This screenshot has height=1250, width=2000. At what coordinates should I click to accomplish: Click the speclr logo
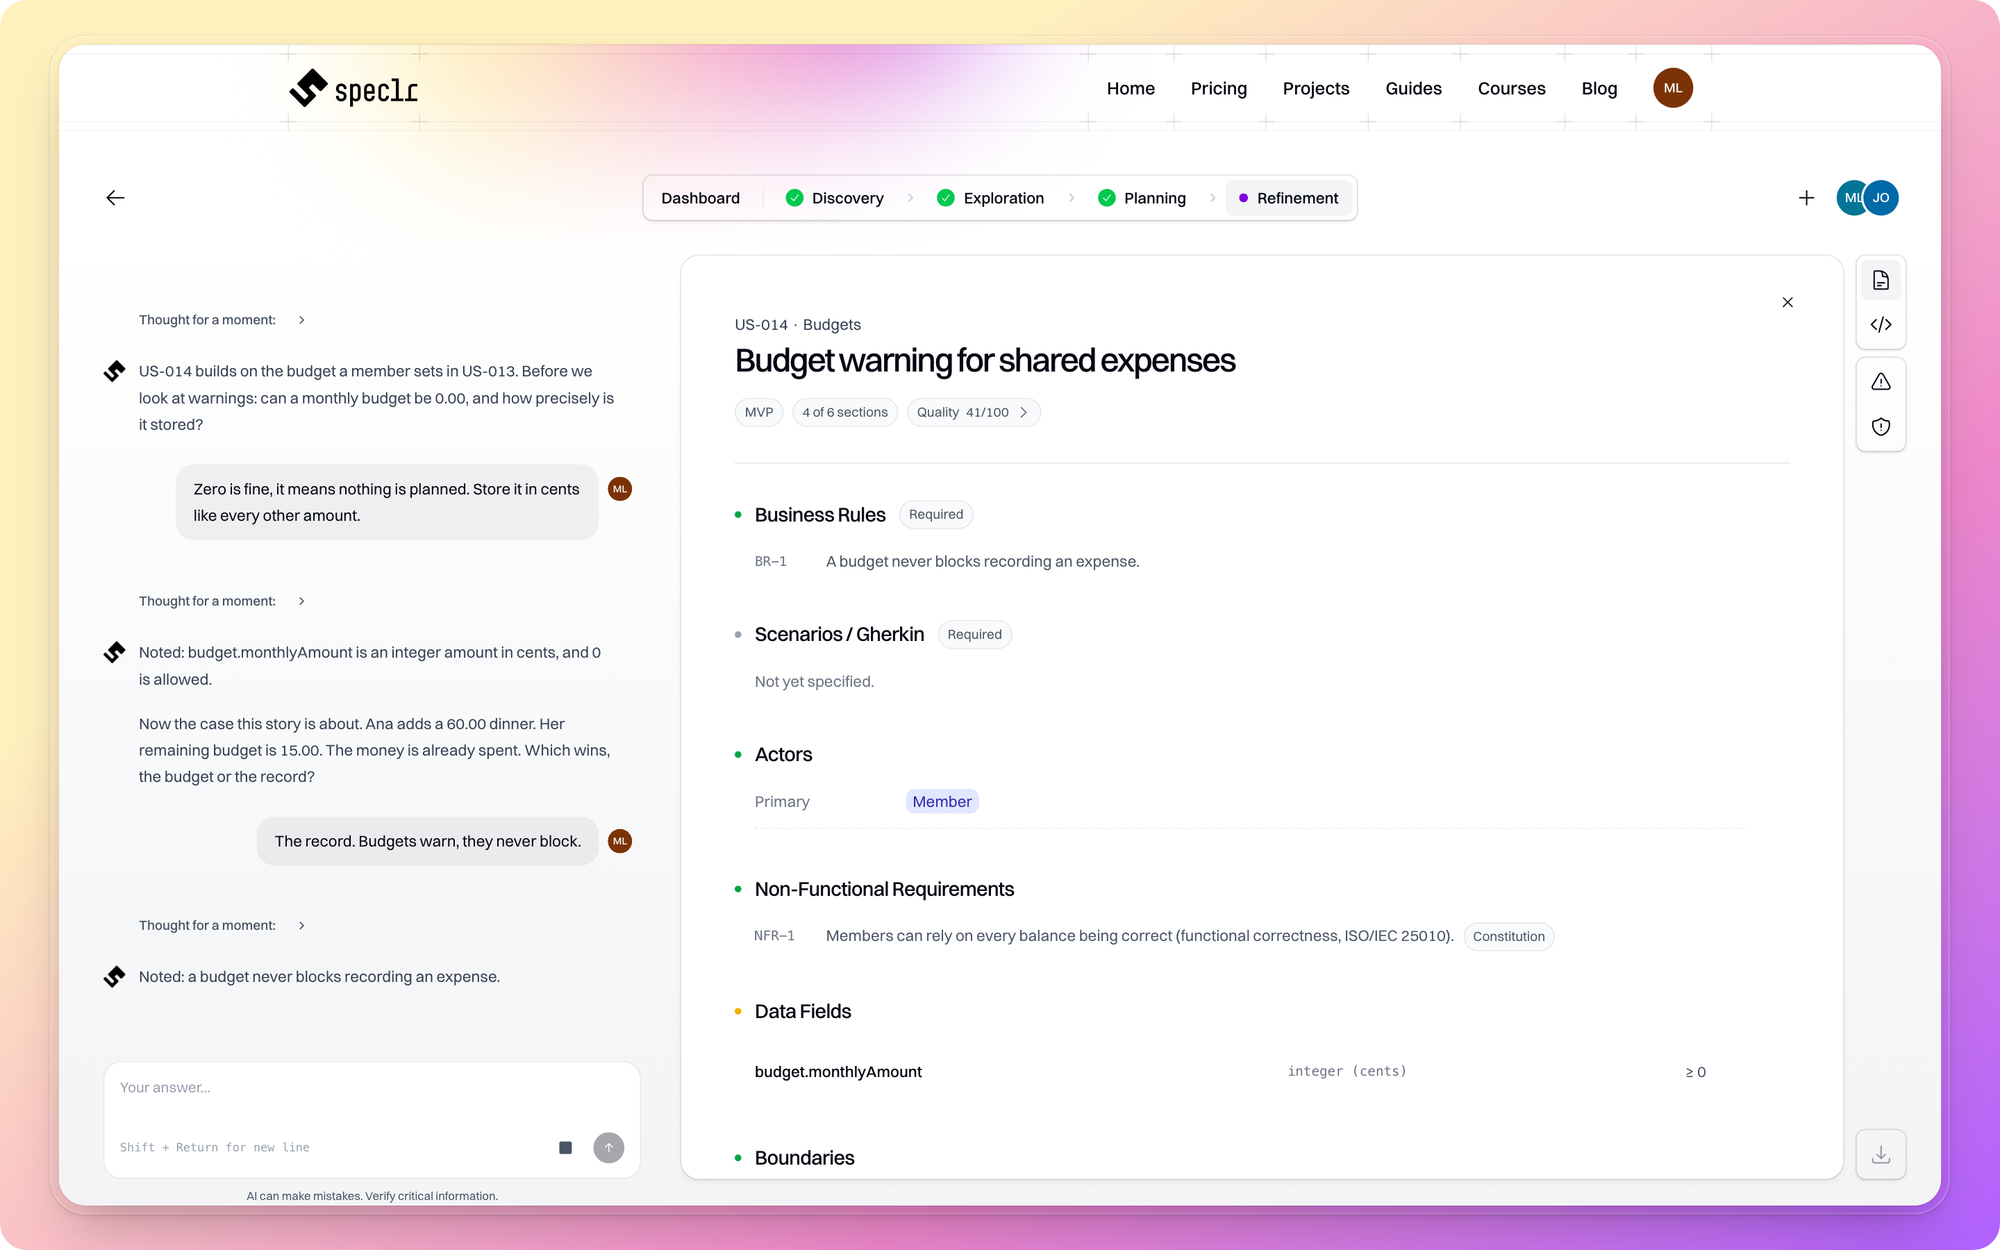click(353, 89)
